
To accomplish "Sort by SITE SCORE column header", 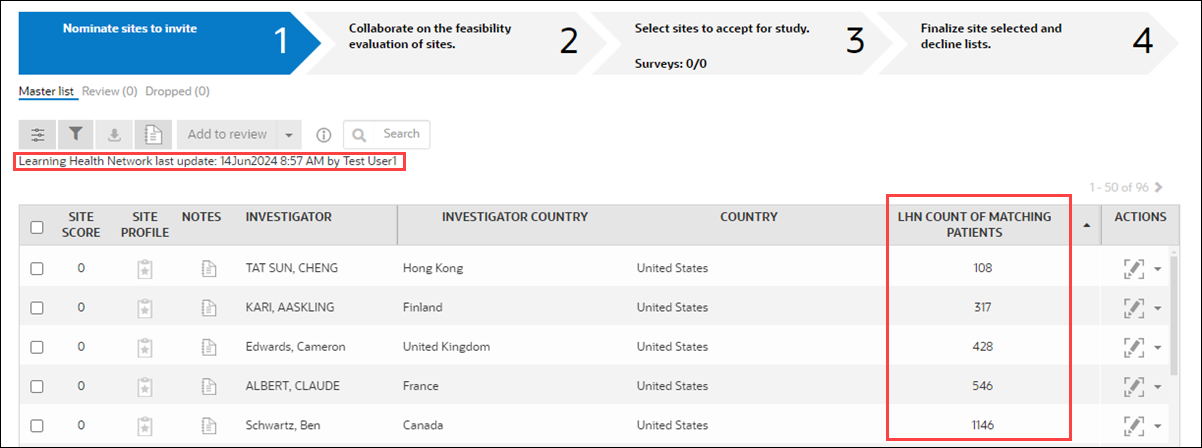I will click(81, 225).
